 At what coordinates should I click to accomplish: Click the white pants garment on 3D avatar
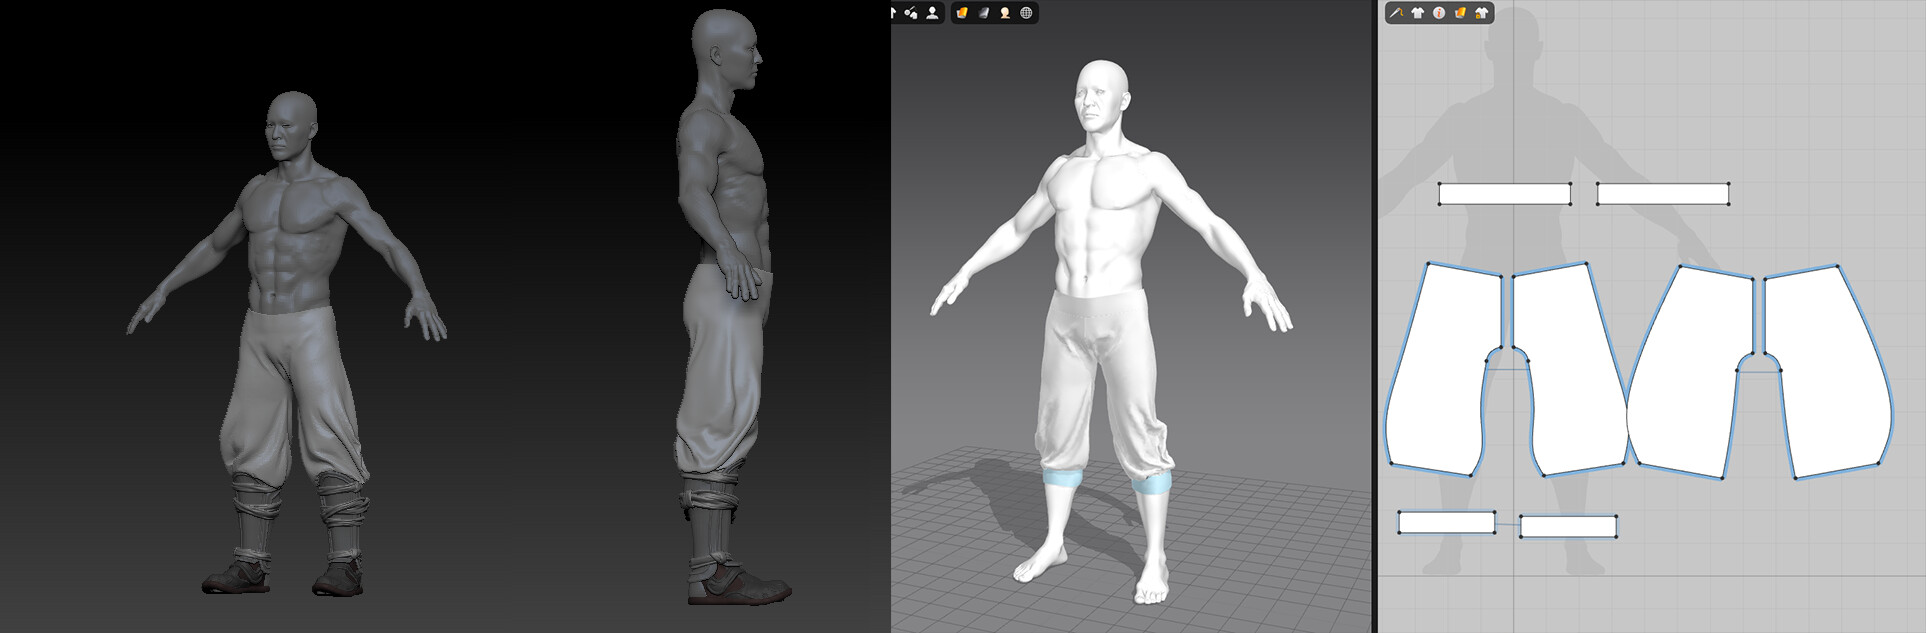(1105, 380)
